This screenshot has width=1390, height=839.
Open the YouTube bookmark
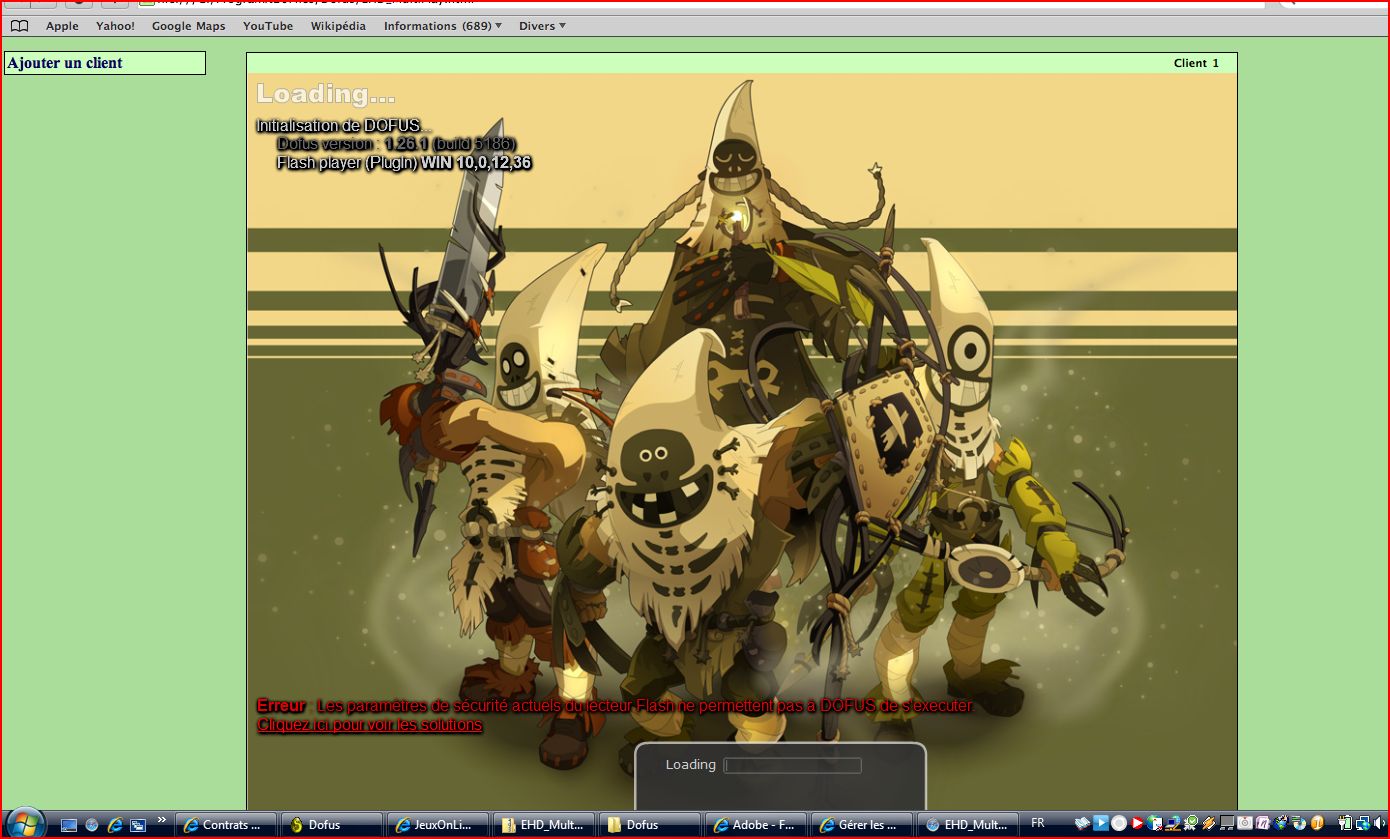click(268, 26)
